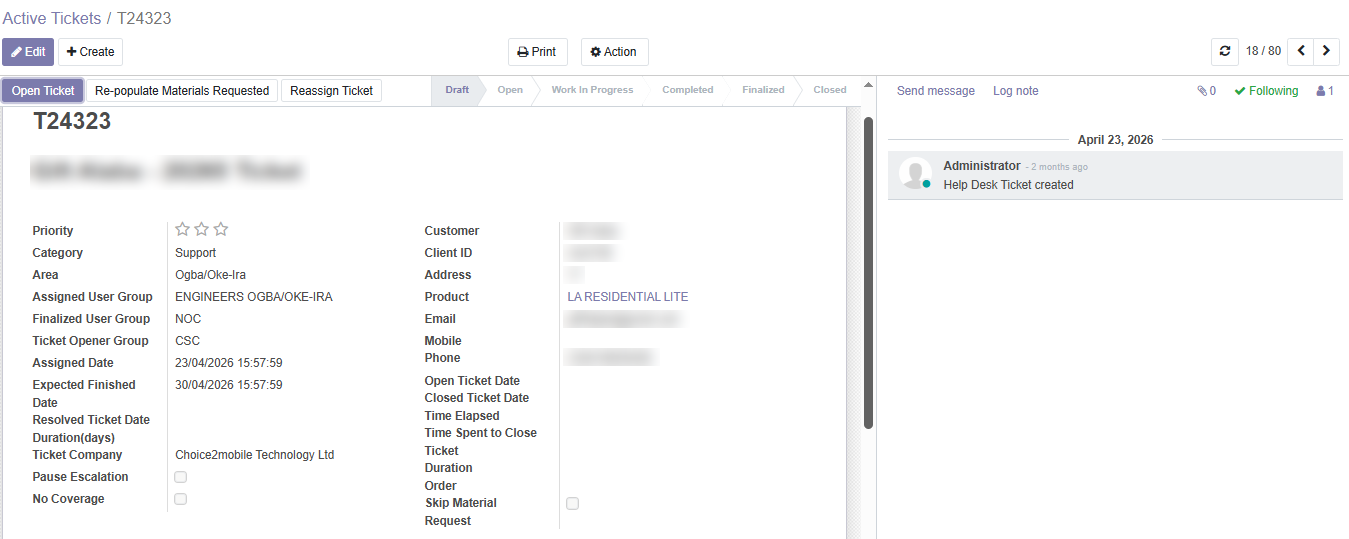Toggle Skip Material Request checkbox

click(573, 503)
